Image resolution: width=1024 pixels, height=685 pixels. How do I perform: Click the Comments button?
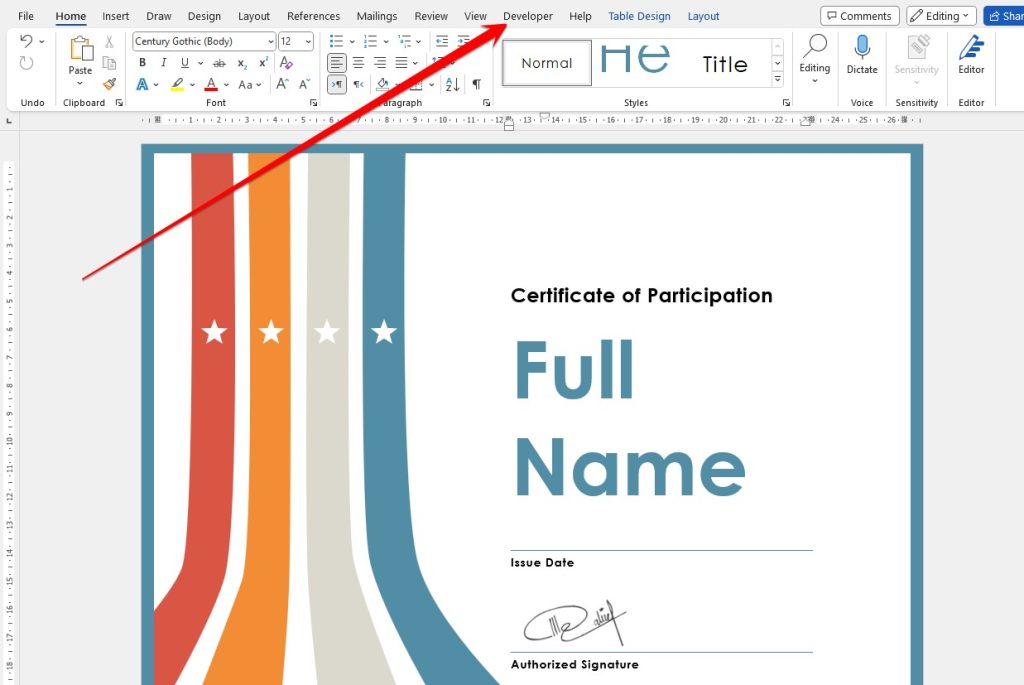click(859, 16)
